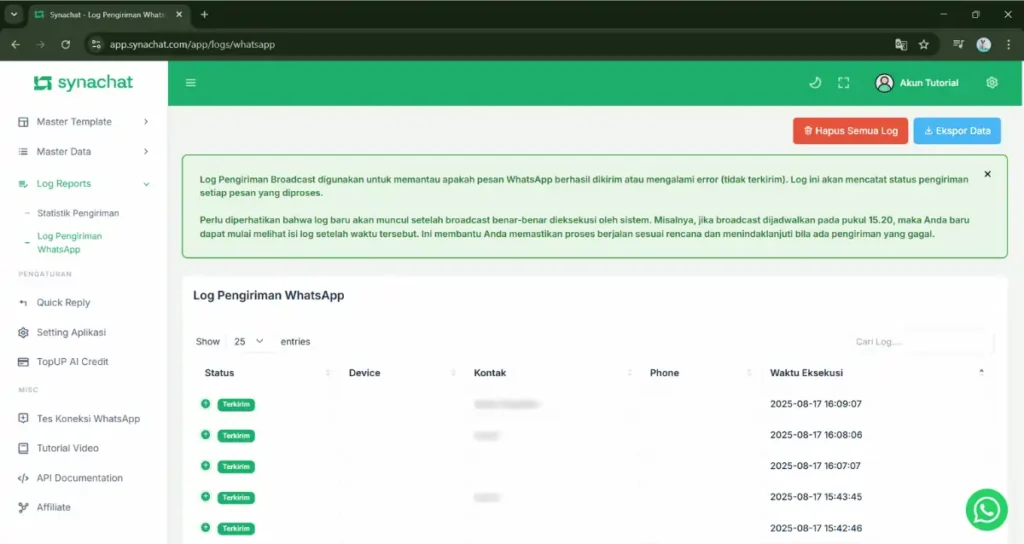Click the Affiliate sidebar icon

pos(24,507)
